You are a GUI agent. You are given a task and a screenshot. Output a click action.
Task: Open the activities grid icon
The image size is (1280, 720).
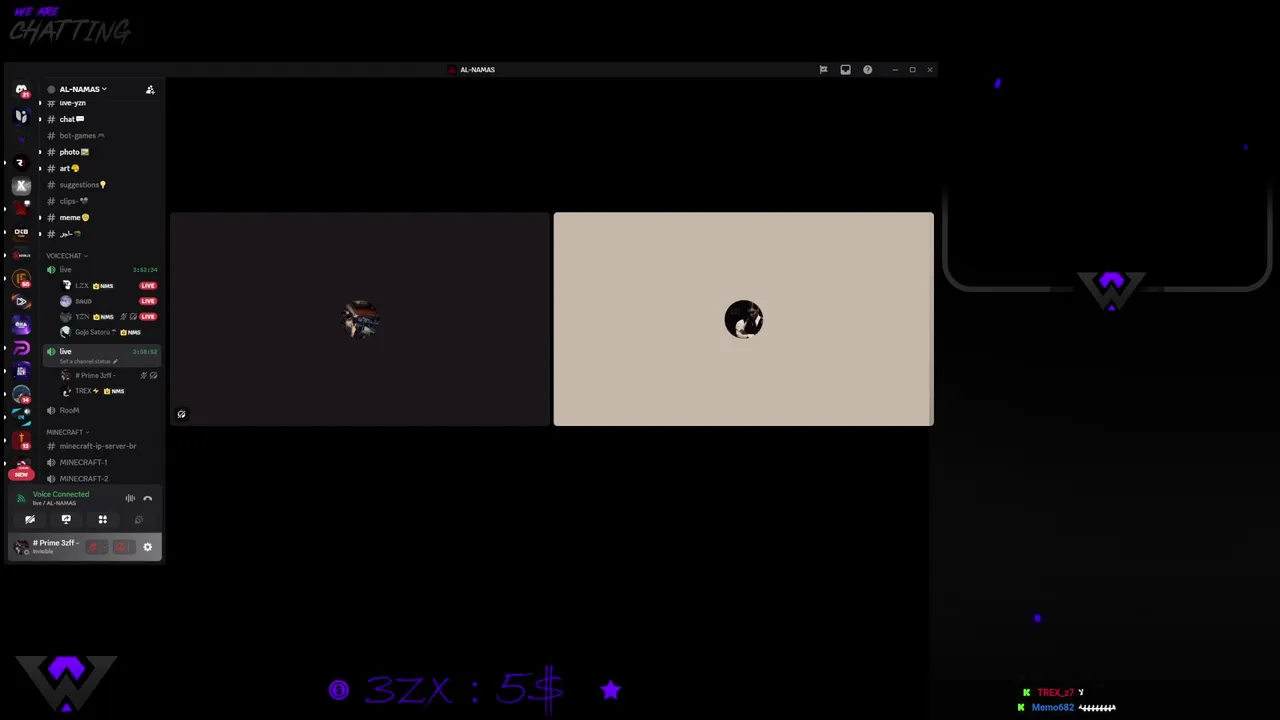click(102, 519)
